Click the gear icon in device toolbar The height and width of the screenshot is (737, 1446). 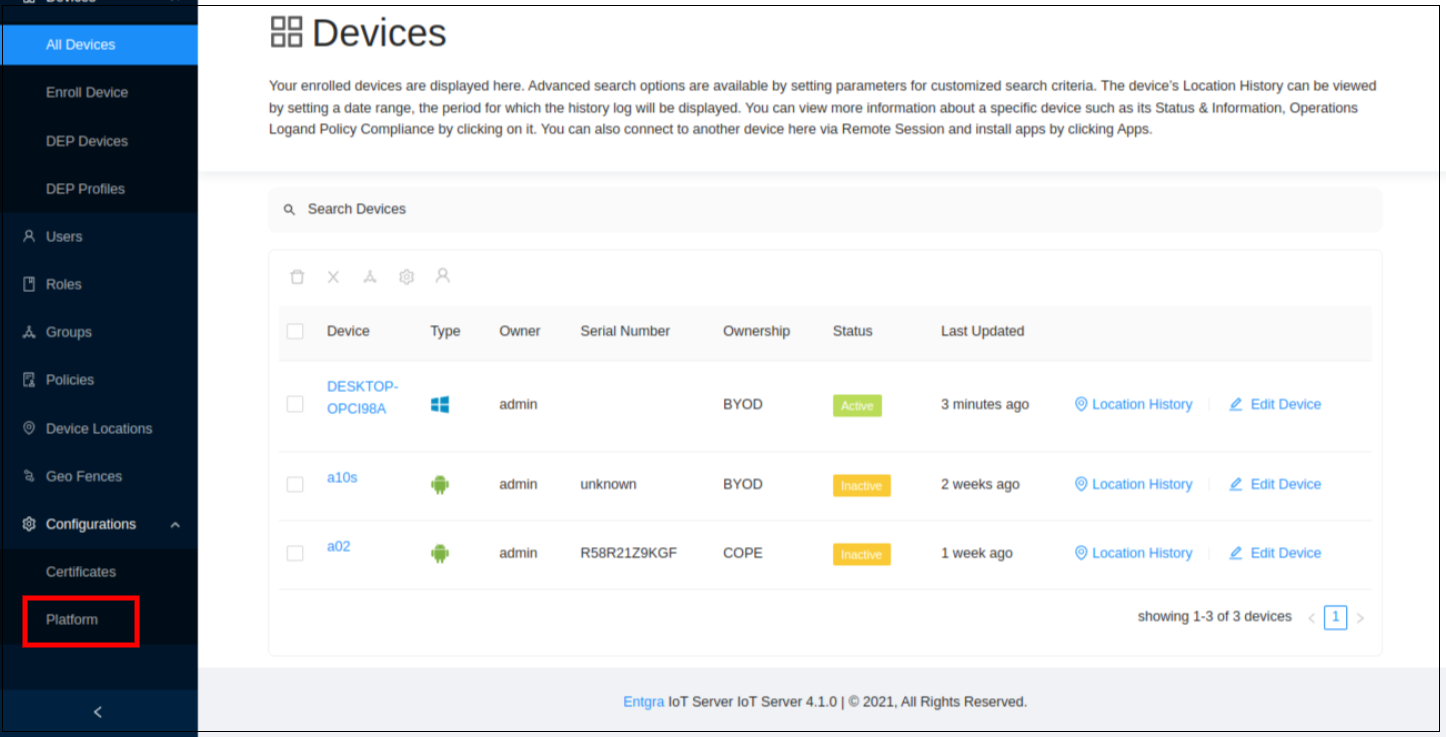click(406, 277)
